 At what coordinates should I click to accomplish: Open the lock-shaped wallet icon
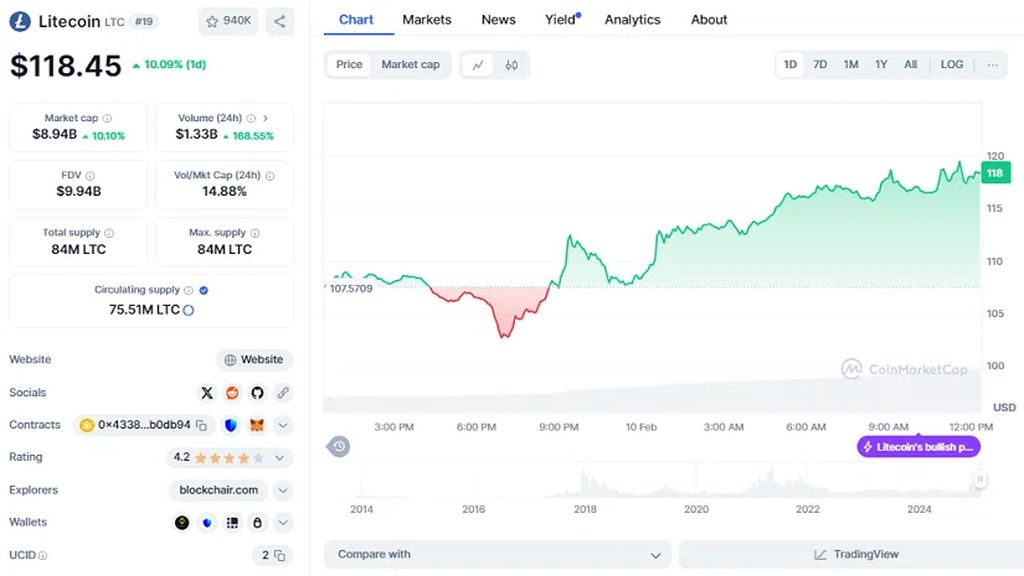pyautogui.click(x=257, y=522)
